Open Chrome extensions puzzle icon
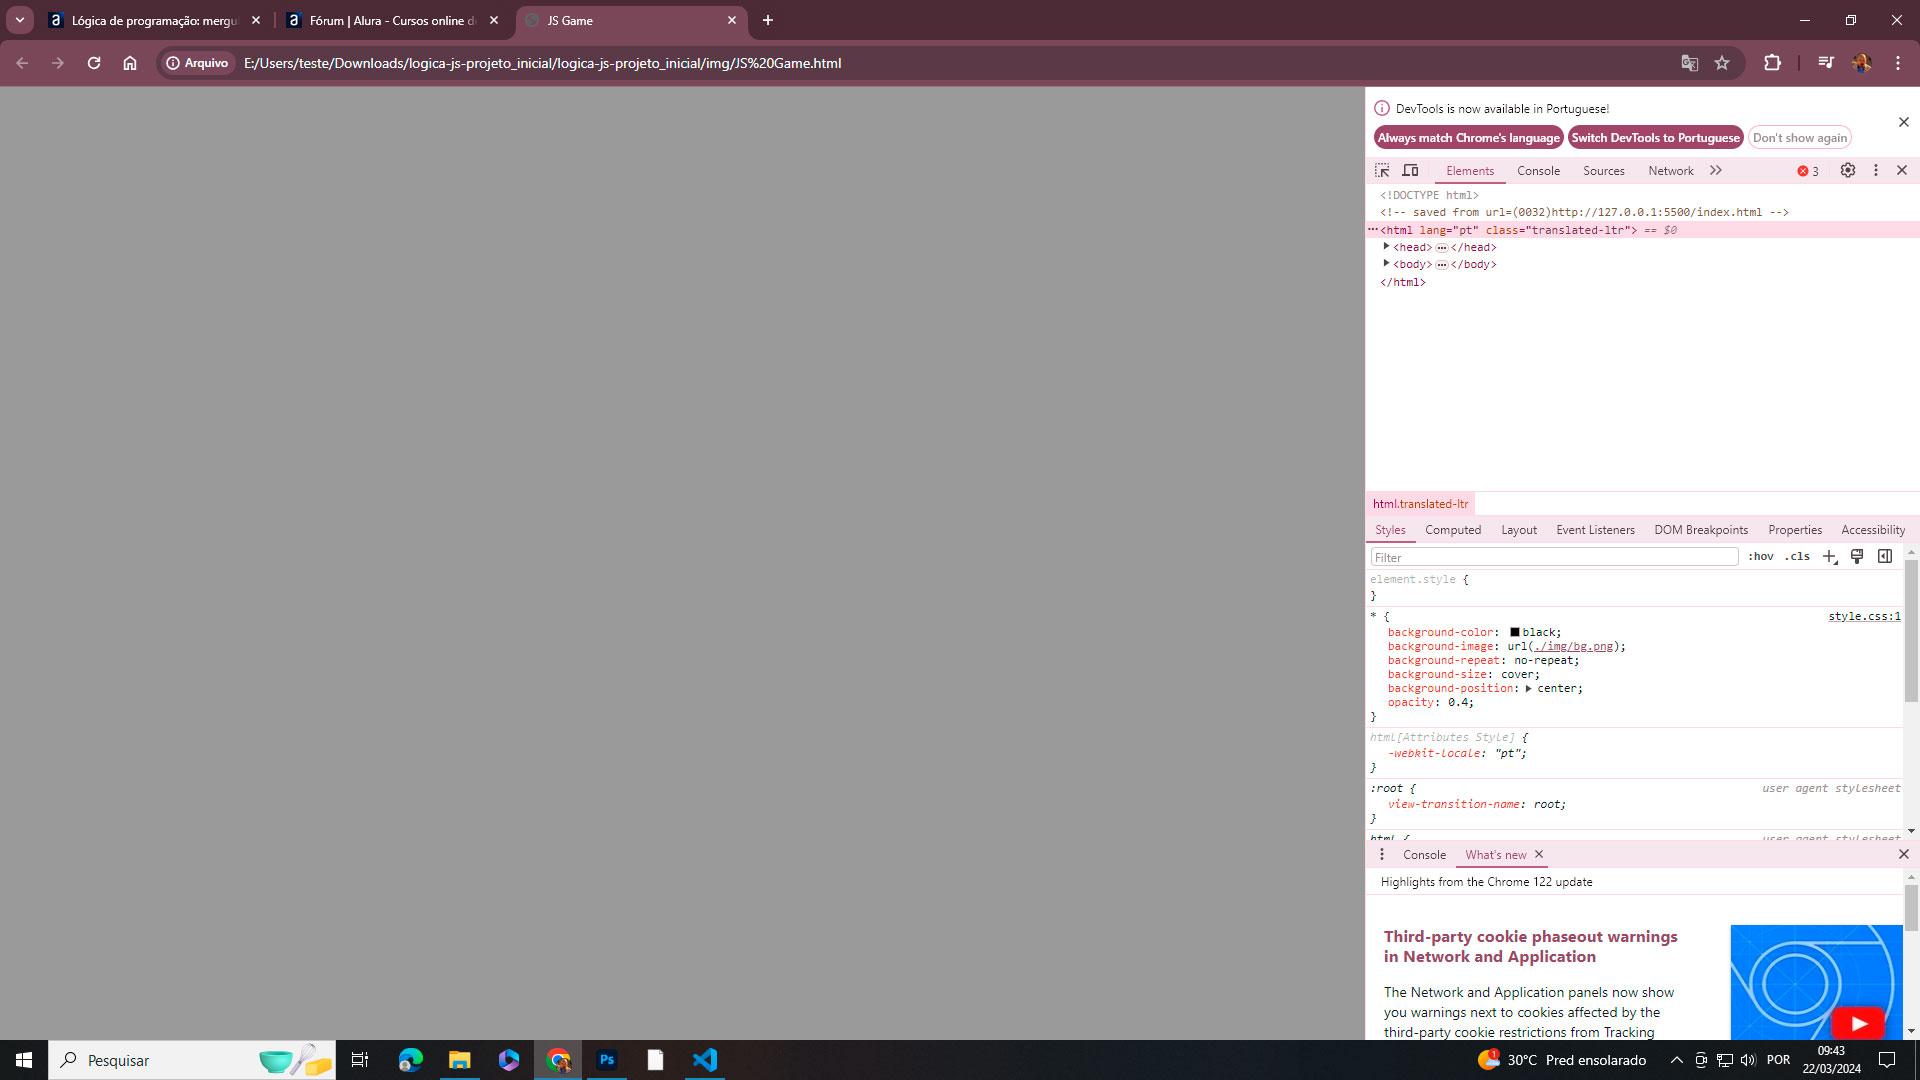Screen dimensions: 1920x1080 coord(1772,63)
